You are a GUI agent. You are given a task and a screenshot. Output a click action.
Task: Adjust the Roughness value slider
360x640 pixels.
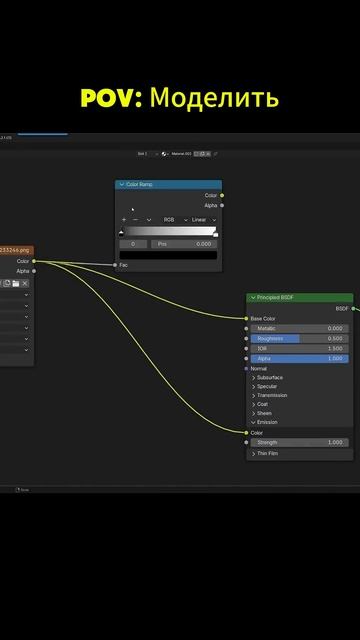(x=300, y=338)
